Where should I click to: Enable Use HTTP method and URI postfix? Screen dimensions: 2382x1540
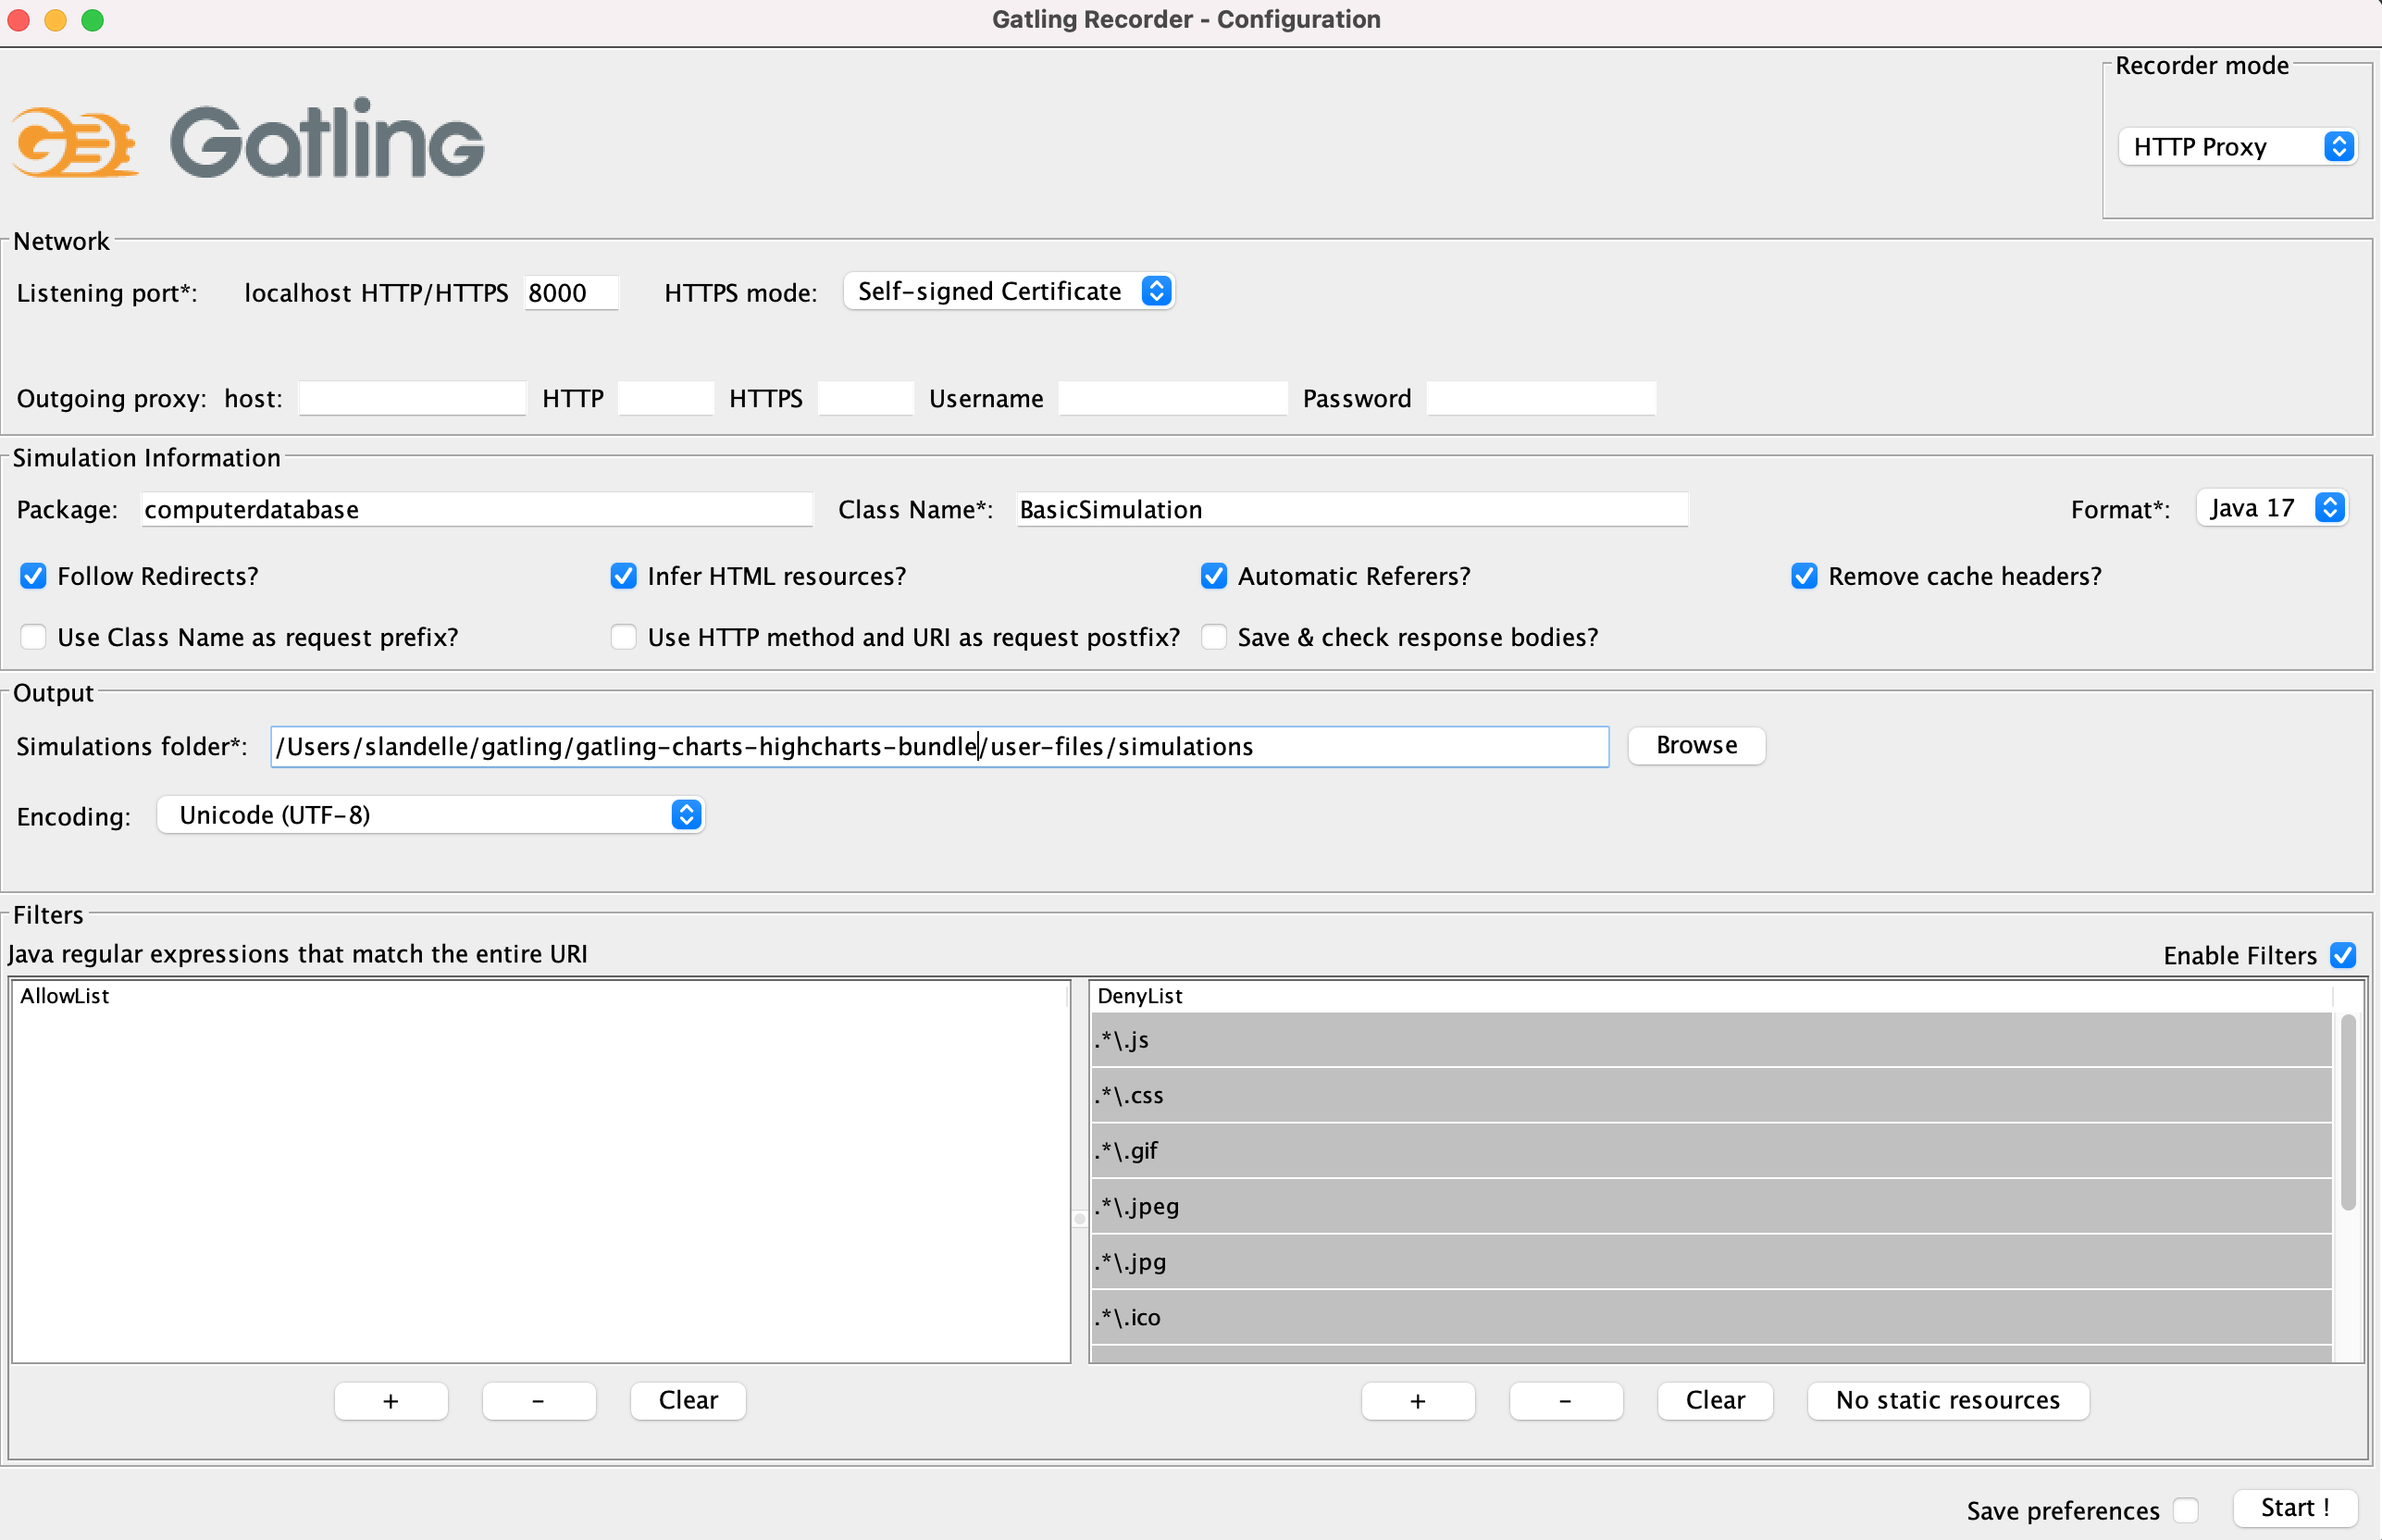coord(623,637)
